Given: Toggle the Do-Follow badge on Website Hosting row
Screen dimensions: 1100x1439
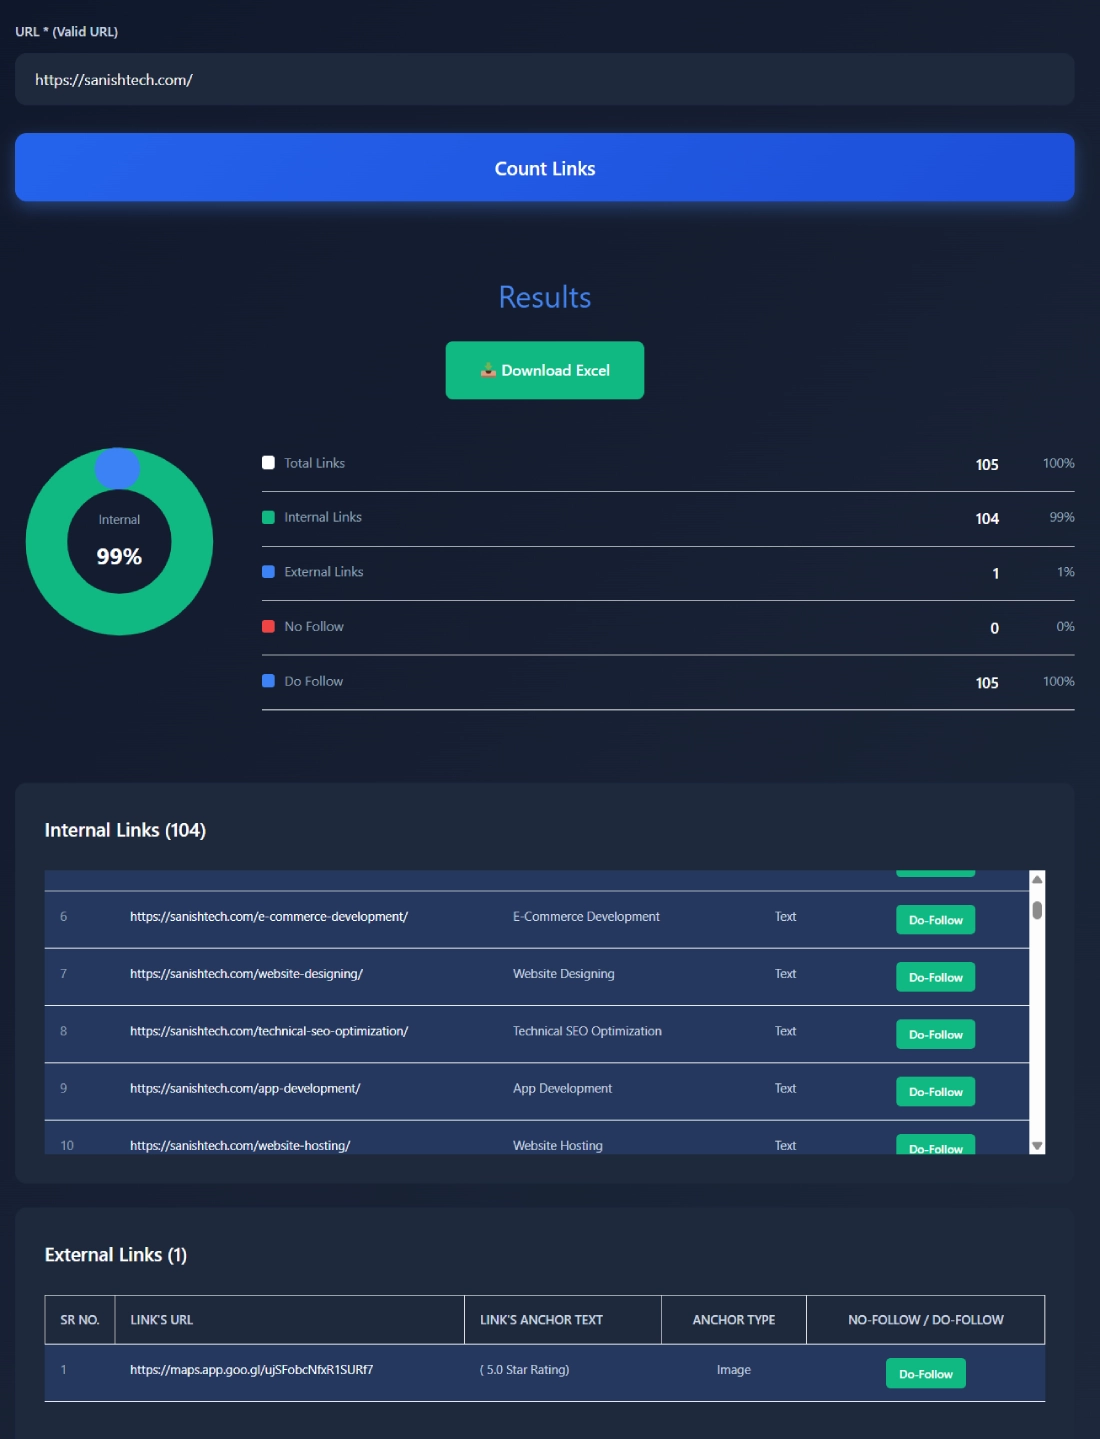Looking at the screenshot, I should tap(935, 1148).
